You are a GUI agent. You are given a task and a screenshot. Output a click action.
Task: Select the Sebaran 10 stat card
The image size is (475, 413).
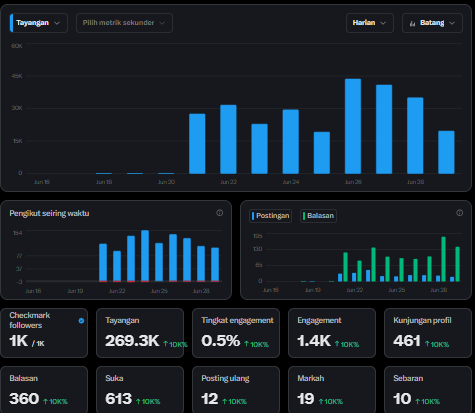tap(428, 390)
